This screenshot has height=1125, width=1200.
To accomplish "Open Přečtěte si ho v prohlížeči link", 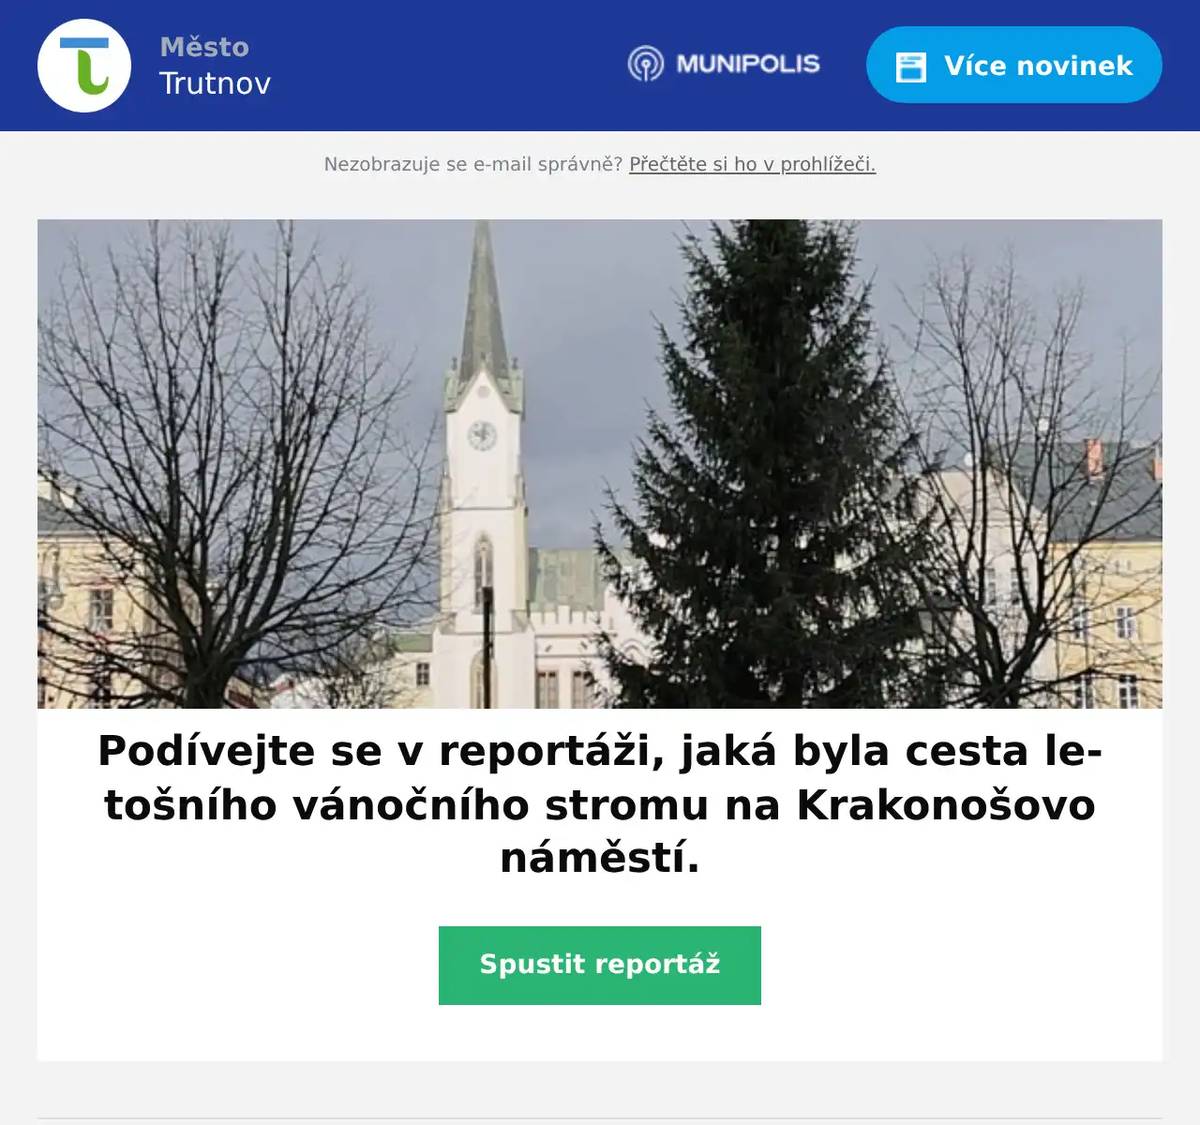I will tap(752, 164).
